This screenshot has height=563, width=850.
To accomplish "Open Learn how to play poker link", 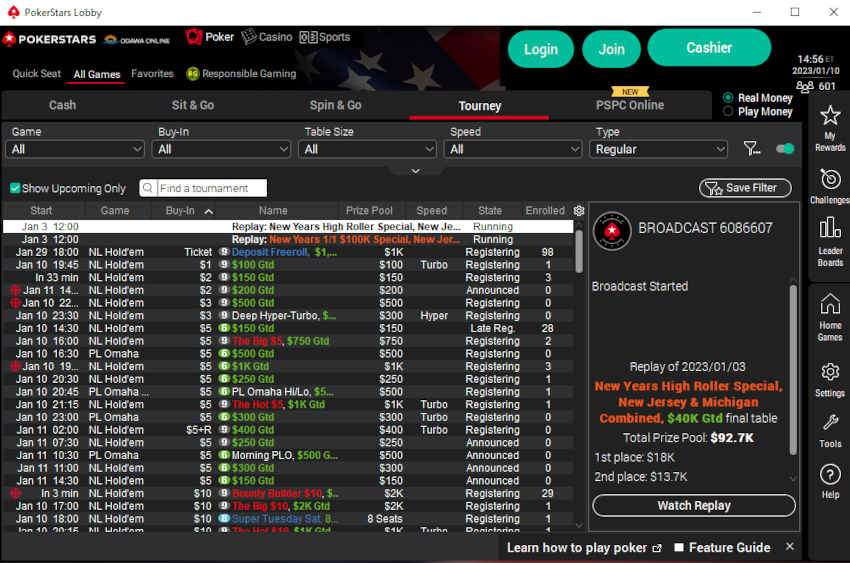I will point(577,548).
